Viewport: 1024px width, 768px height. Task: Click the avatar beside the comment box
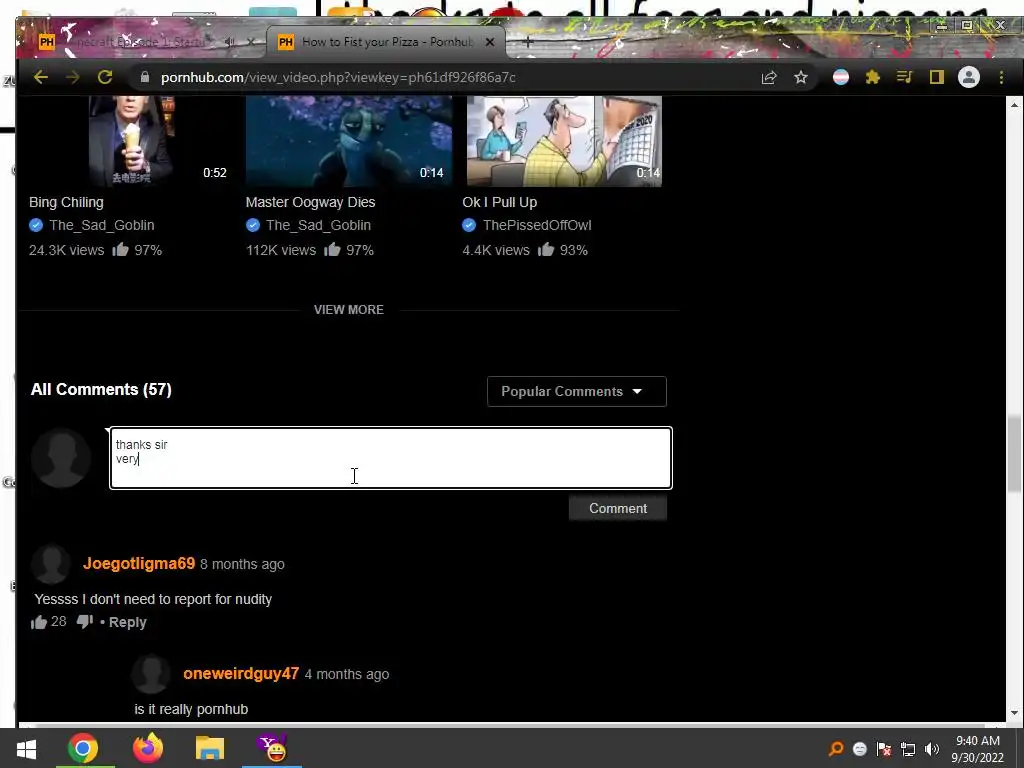coord(61,458)
